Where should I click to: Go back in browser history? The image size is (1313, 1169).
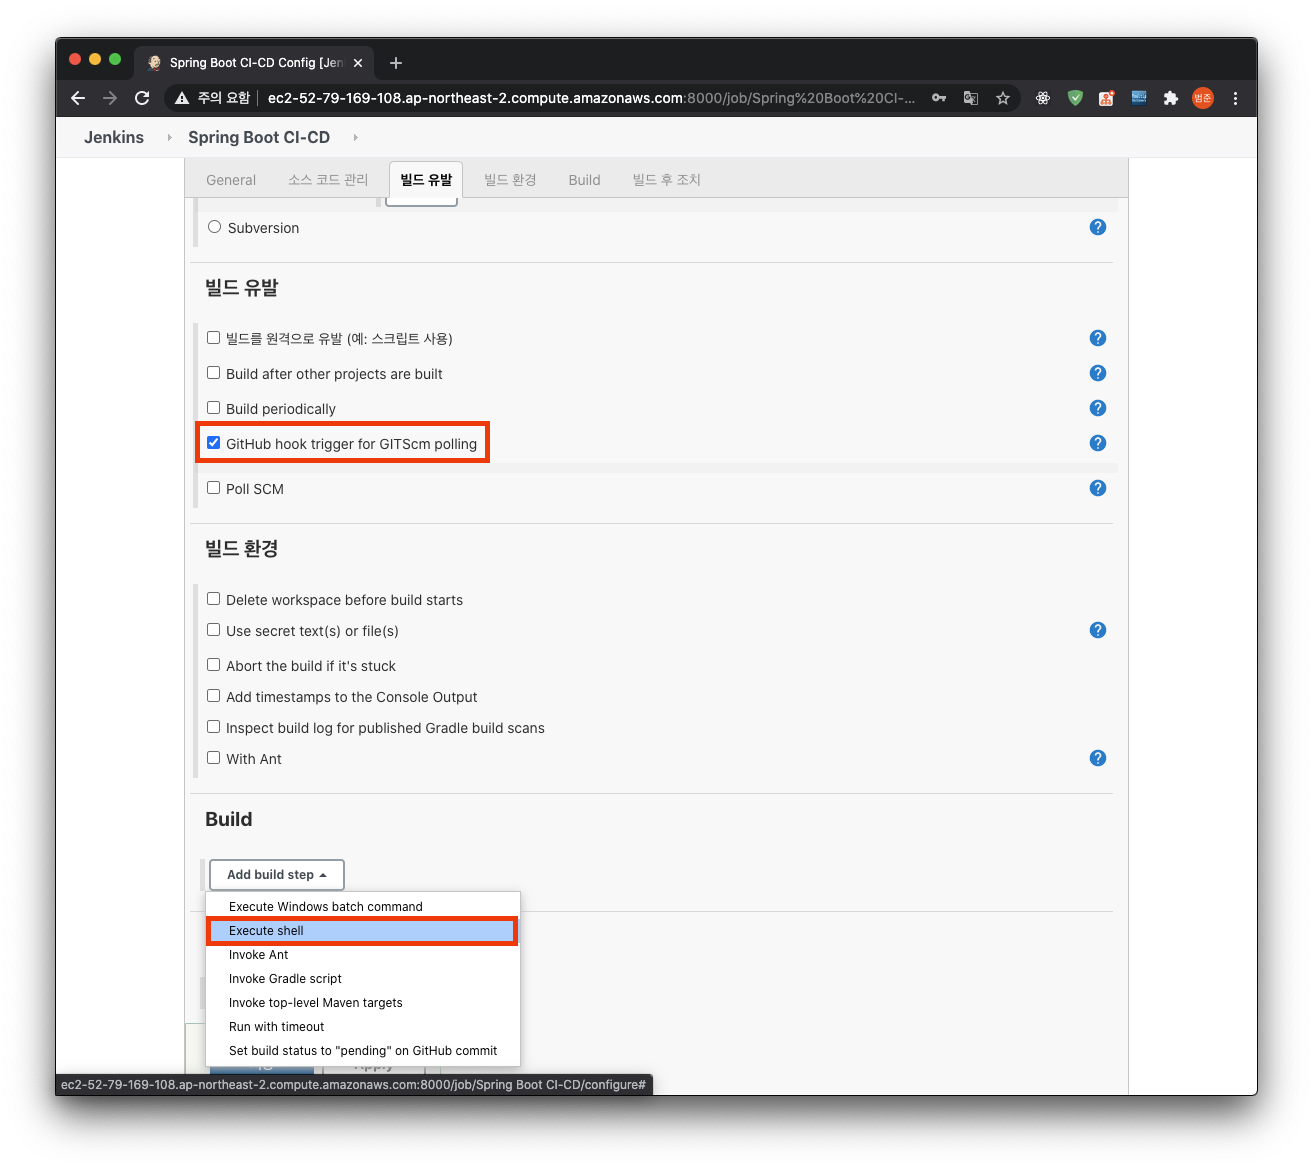(x=78, y=98)
